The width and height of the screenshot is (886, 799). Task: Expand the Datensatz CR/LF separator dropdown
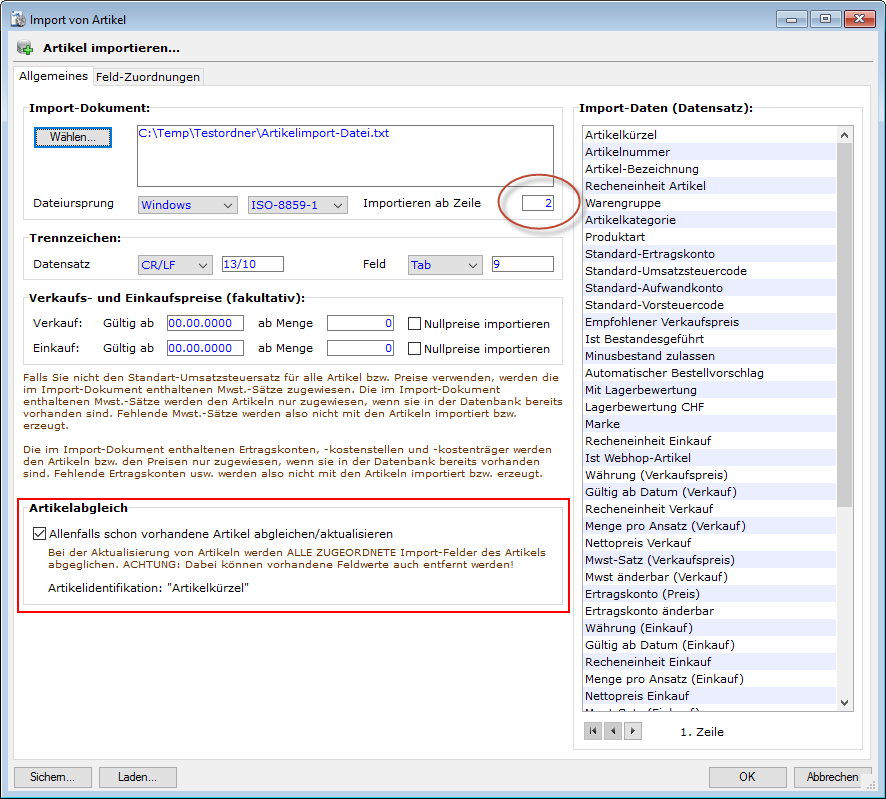(175, 264)
